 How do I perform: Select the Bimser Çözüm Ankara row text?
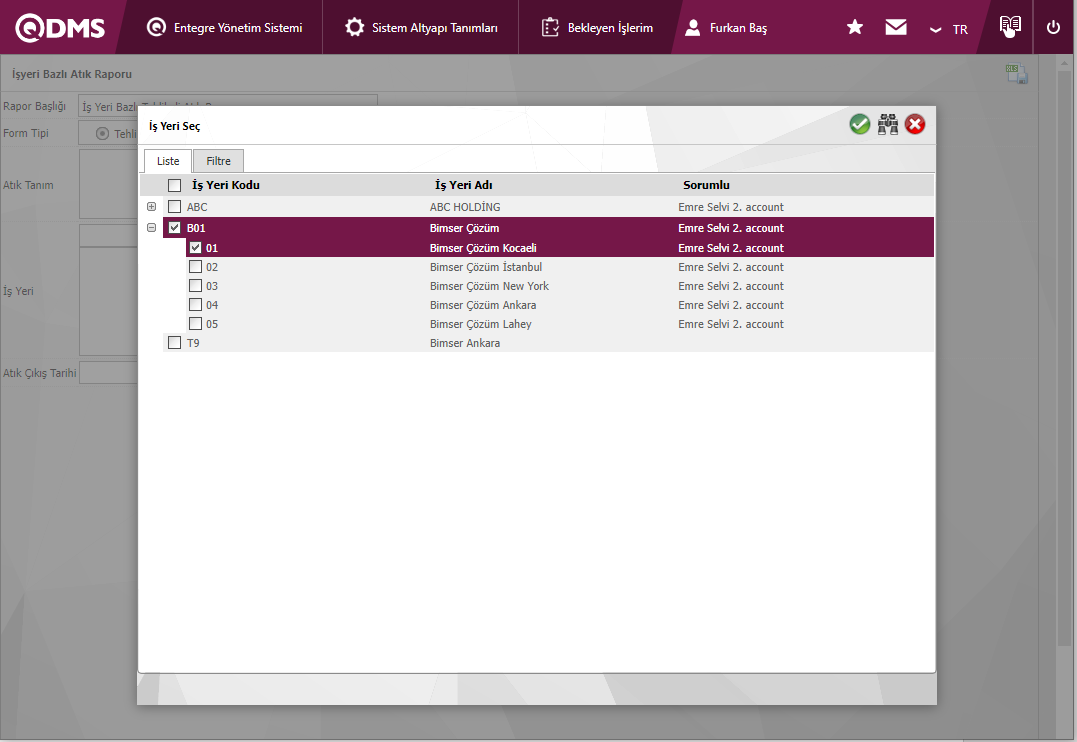[x=483, y=304]
